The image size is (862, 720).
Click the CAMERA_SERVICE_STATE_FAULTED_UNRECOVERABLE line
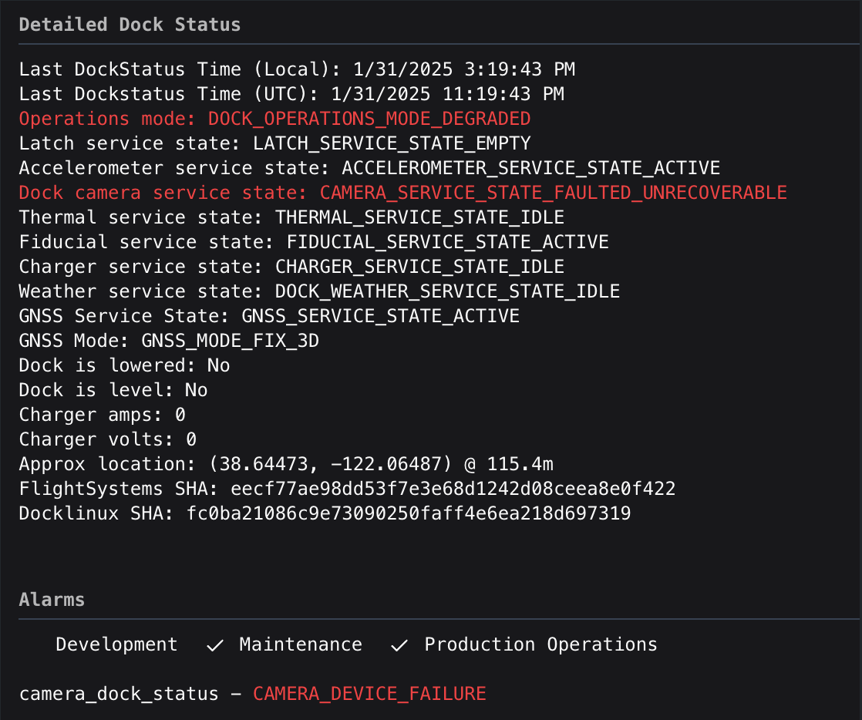tap(403, 193)
